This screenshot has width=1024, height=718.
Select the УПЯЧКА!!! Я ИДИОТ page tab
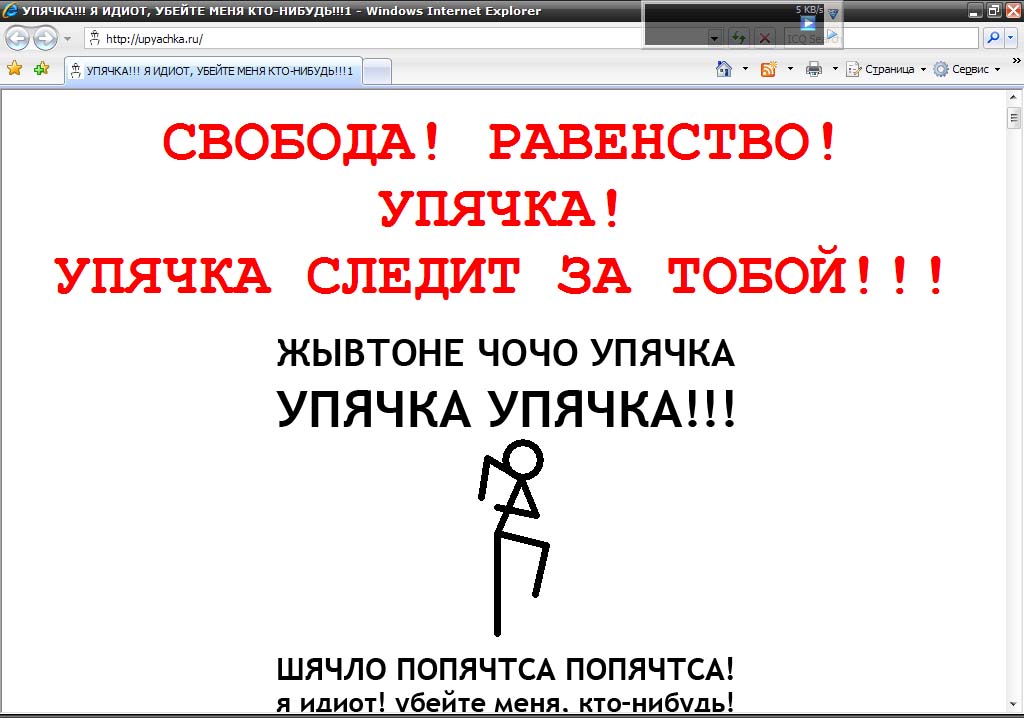tap(213, 71)
